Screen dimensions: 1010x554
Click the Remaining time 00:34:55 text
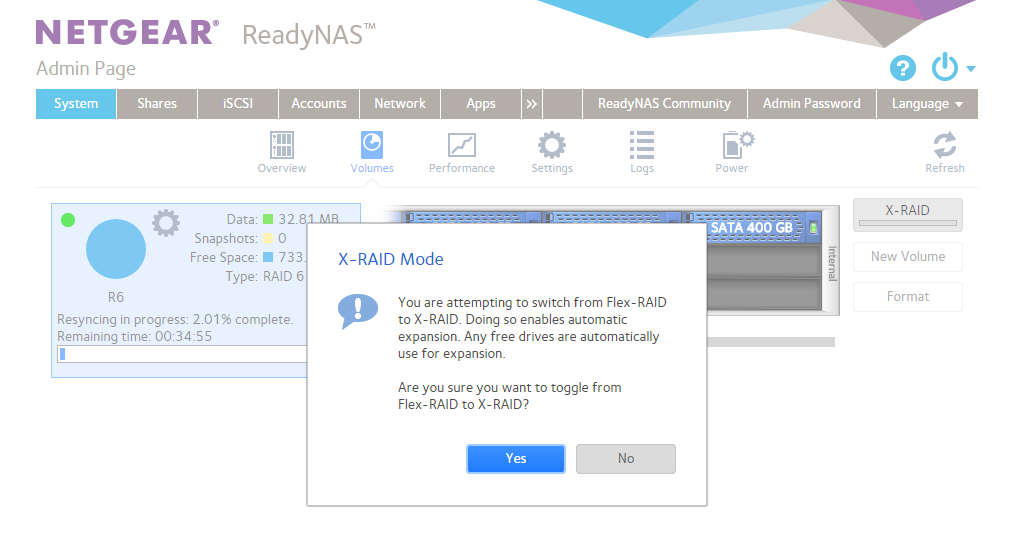134,336
